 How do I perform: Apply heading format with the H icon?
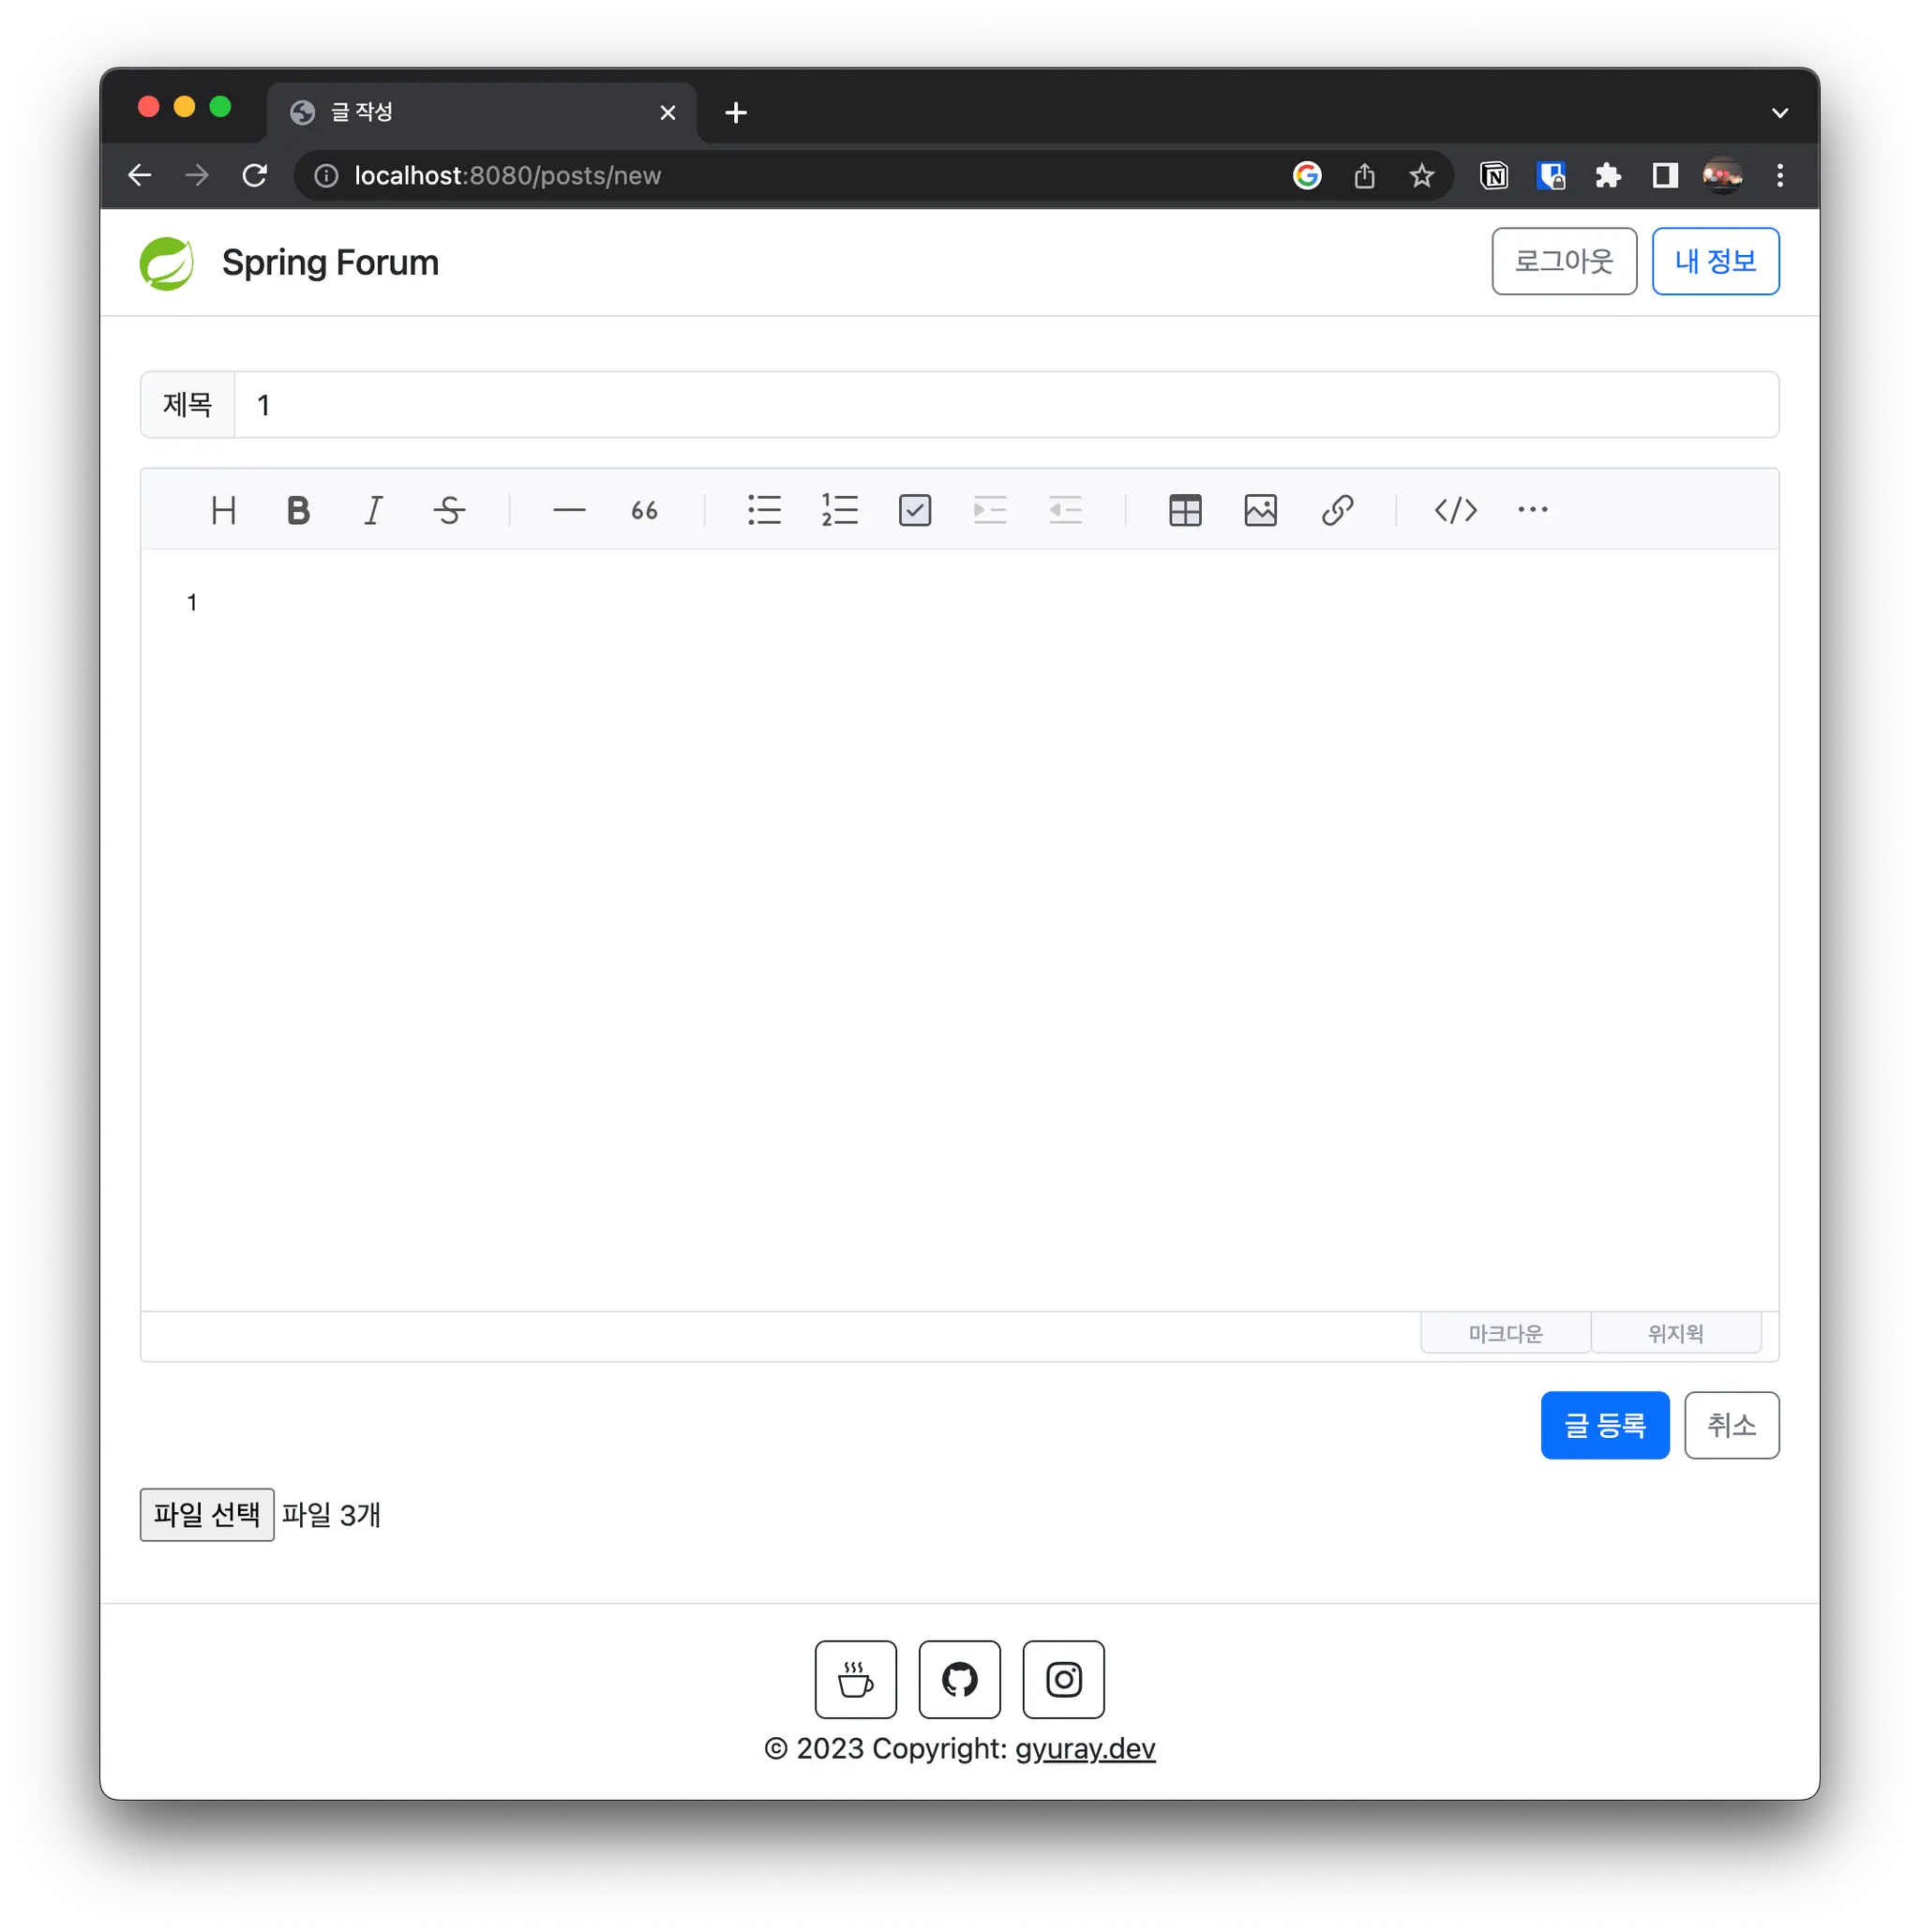223,511
